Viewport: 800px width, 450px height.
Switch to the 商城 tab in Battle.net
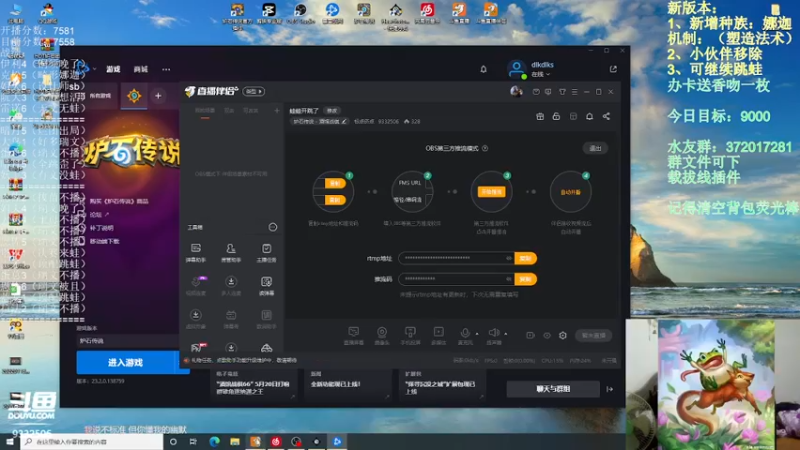(140, 69)
